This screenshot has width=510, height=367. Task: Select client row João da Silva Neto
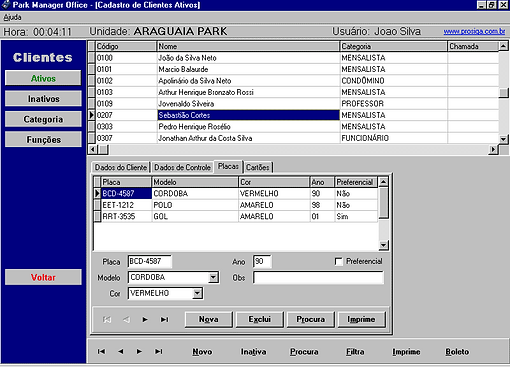pos(293,58)
